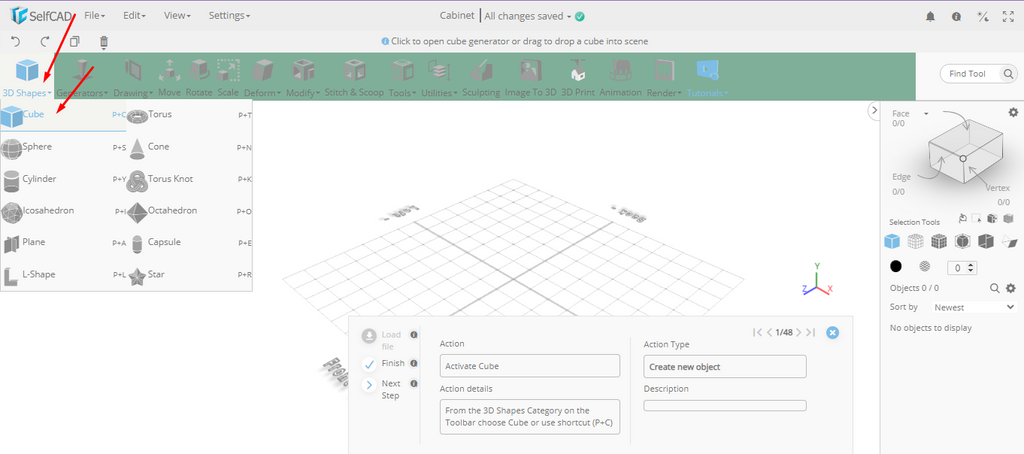This screenshot has height=454, width=1024.
Task: Click the trash delete icon
Action: pyautogui.click(x=104, y=42)
